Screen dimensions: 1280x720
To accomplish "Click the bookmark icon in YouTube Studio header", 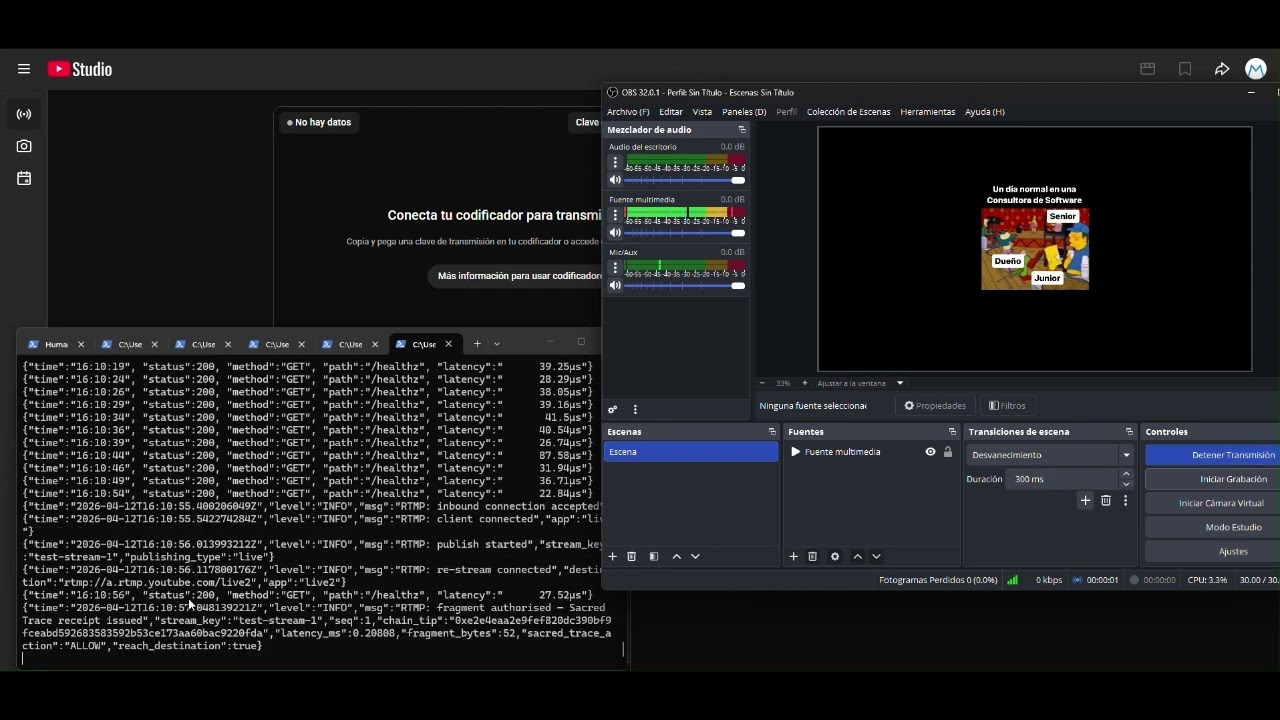I will tap(1185, 69).
